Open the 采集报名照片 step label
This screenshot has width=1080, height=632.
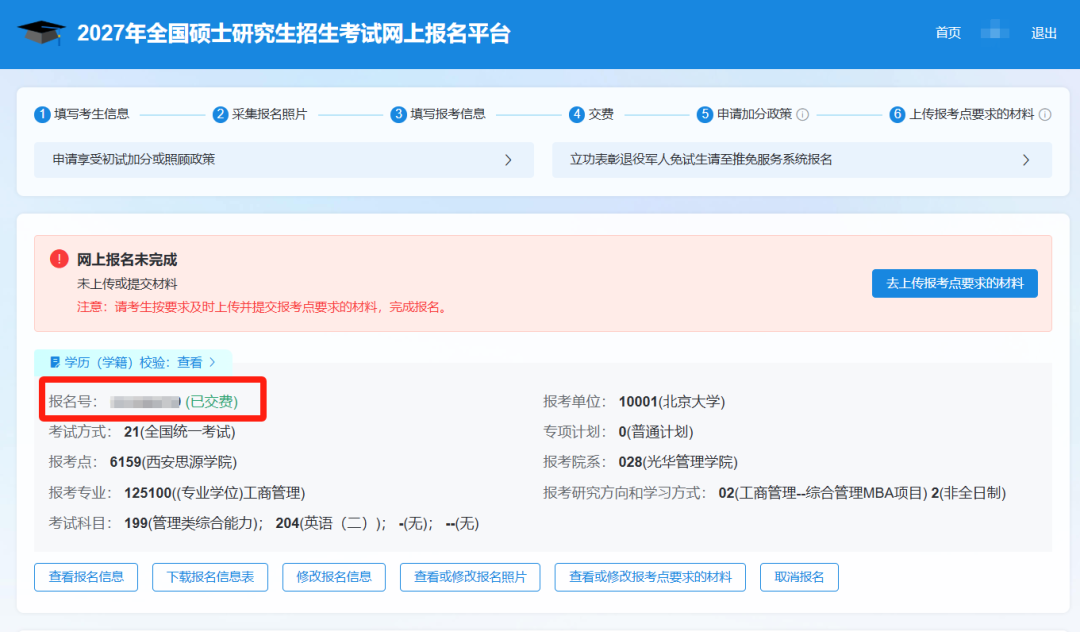(x=269, y=114)
